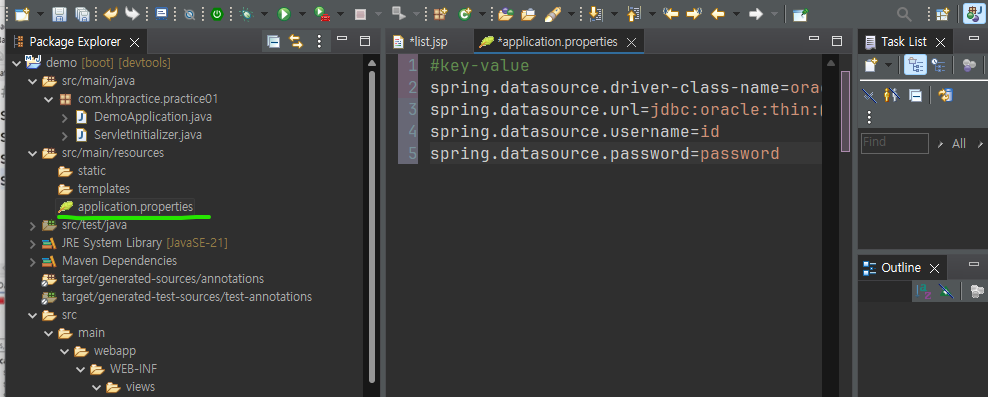
Task: Click Collapse All in Package Explorer
Action: tap(273, 42)
